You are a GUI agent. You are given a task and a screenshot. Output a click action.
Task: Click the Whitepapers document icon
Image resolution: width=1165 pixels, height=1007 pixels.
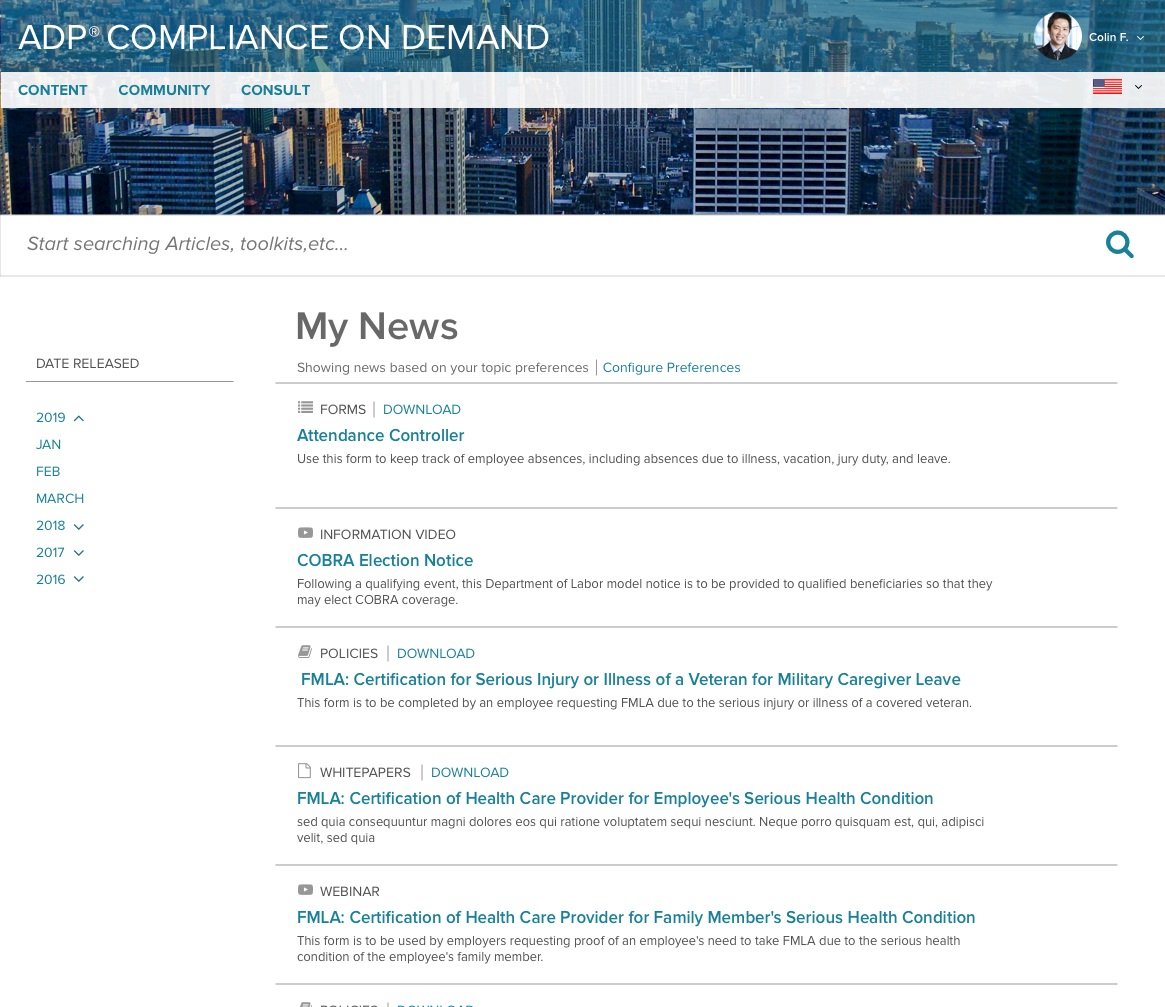coord(304,771)
